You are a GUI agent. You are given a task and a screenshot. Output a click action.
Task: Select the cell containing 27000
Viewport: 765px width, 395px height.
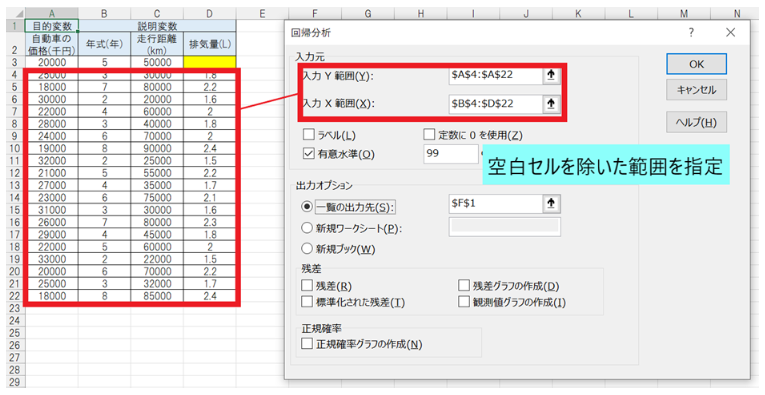coord(52,185)
